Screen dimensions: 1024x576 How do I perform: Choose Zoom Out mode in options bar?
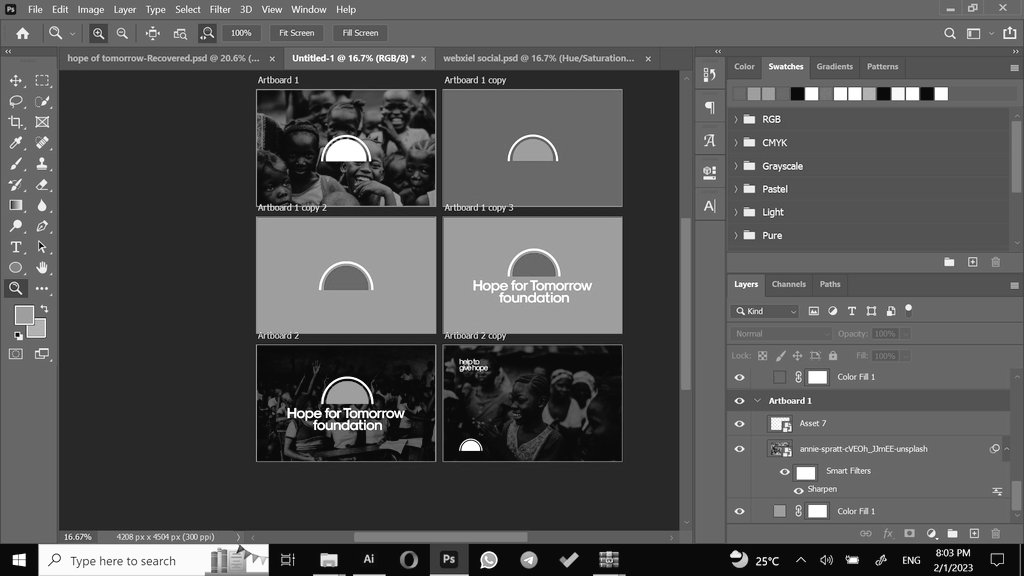point(122,33)
